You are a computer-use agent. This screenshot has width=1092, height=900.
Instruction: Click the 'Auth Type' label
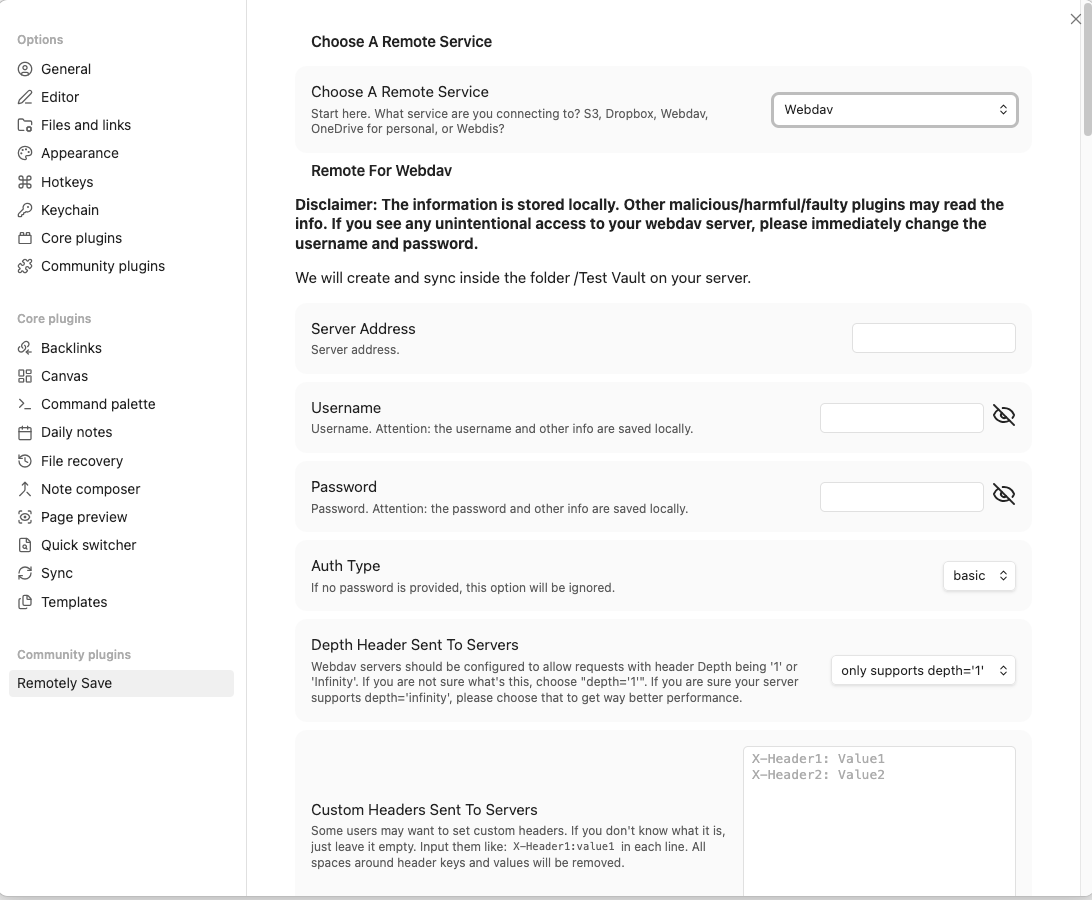point(345,566)
